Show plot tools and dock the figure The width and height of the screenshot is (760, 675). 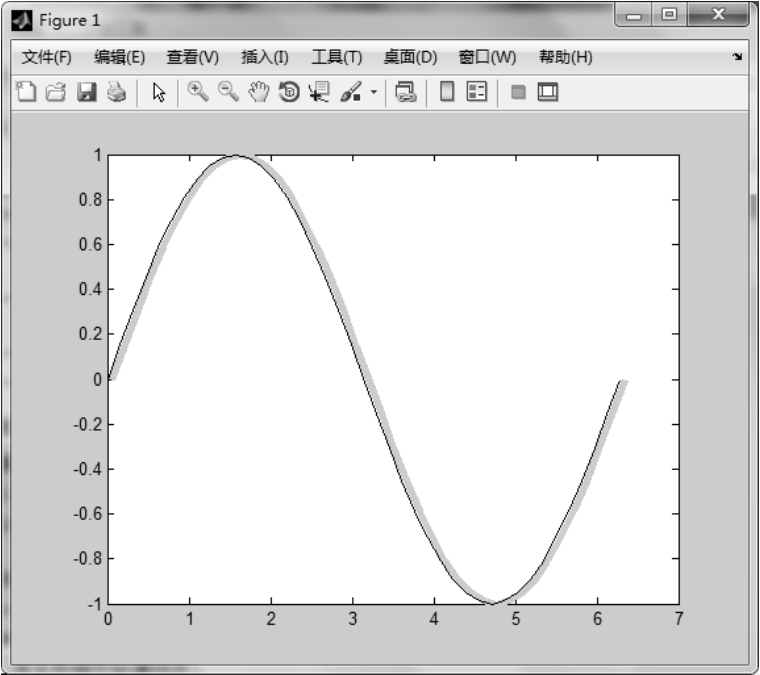(547, 93)
